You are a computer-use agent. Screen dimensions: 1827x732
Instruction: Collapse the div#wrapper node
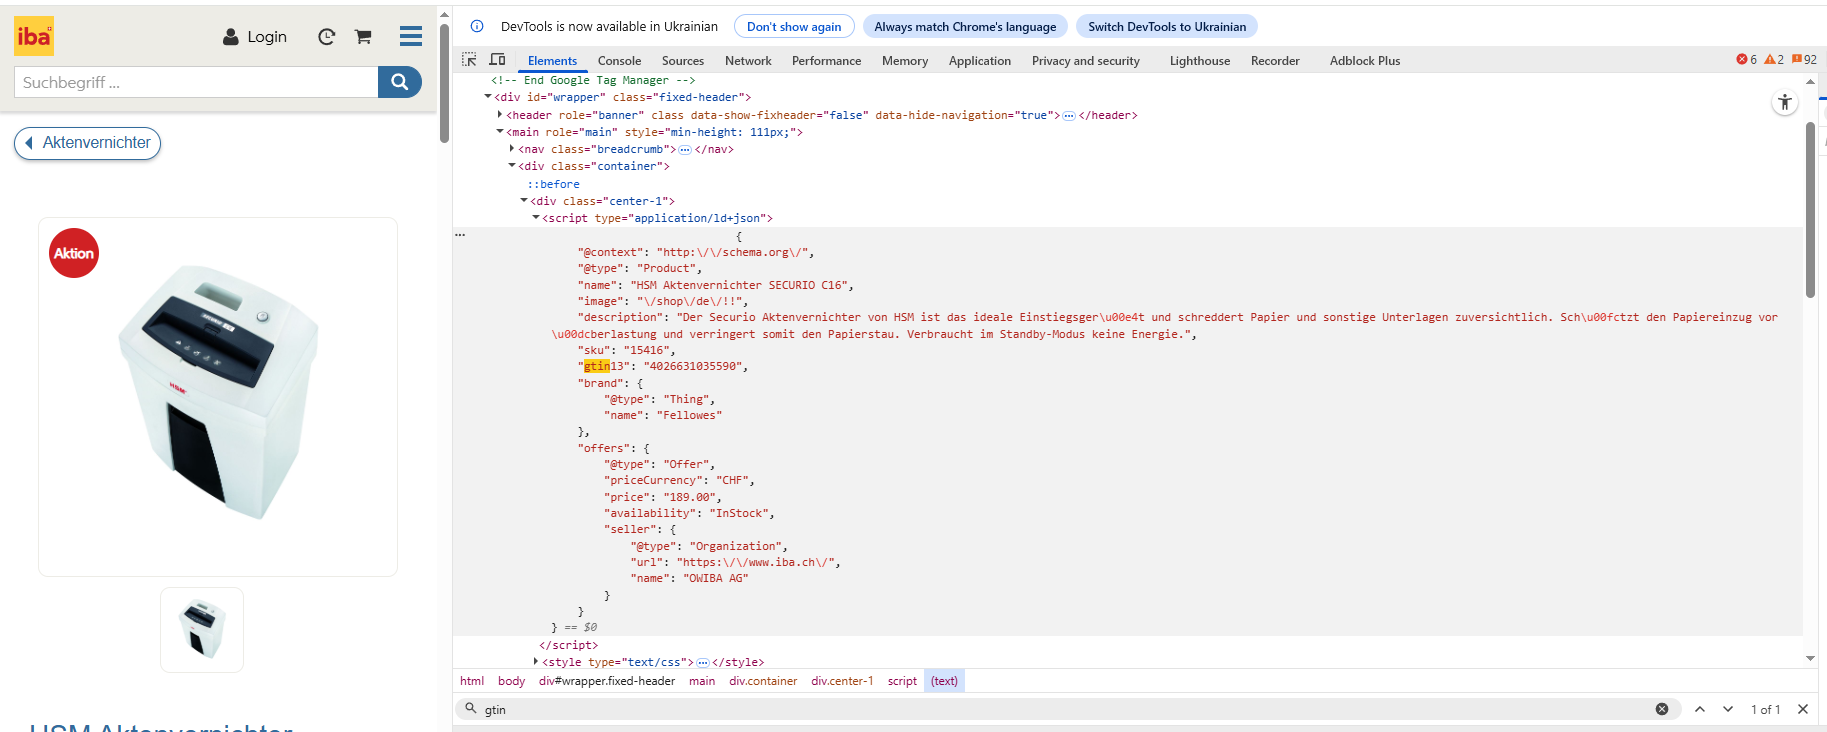point(488,97)
